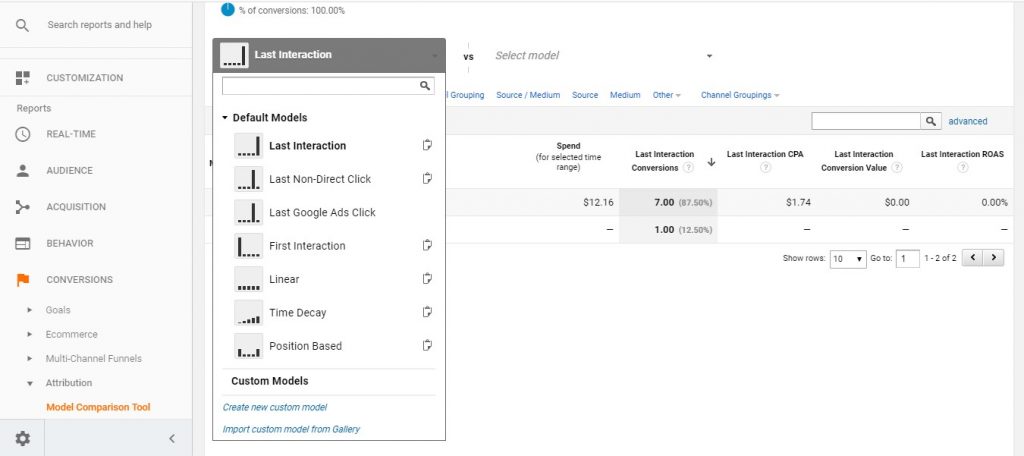The width and height of the screenshot is (1024, 456).
Task: Collapse the Default Models section
Action: (225, 118)
